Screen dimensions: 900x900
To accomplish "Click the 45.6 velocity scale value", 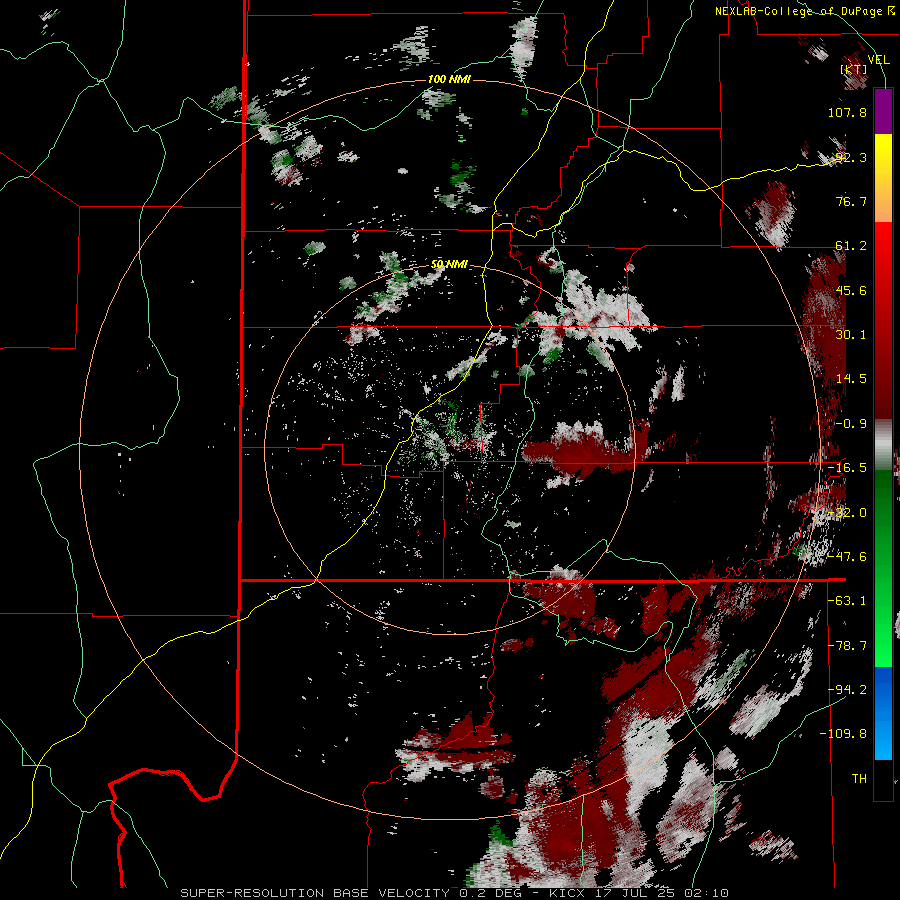I will pos(851,290).
